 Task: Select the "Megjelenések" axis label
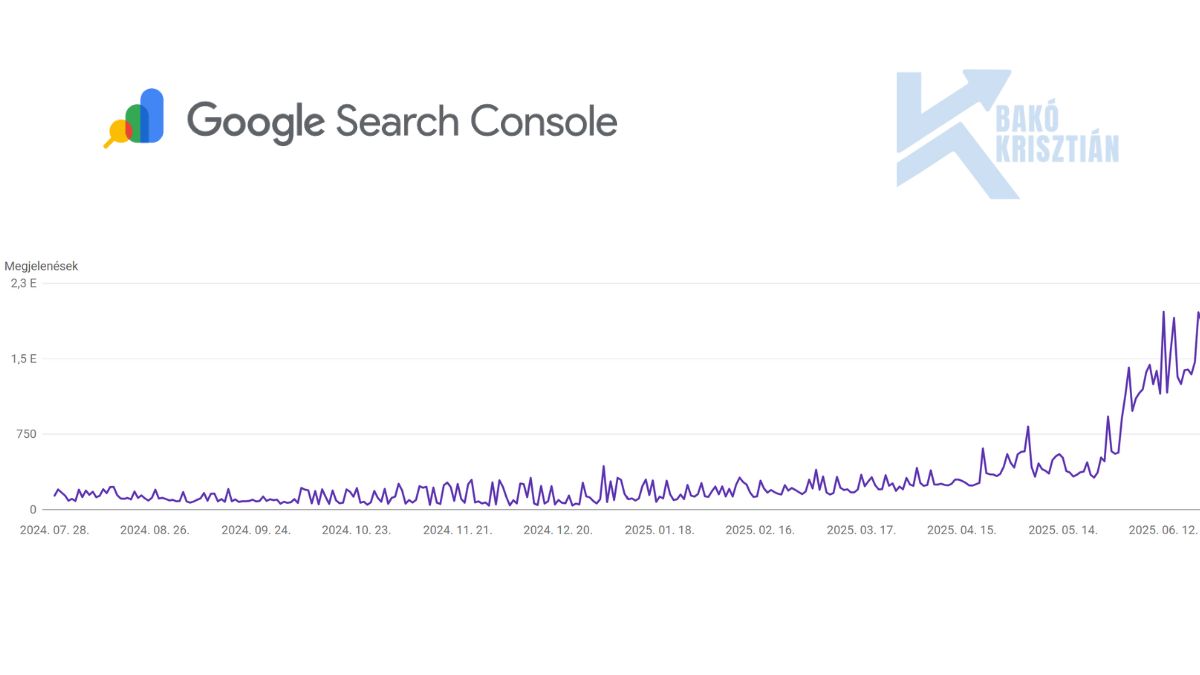pos(41,266)
